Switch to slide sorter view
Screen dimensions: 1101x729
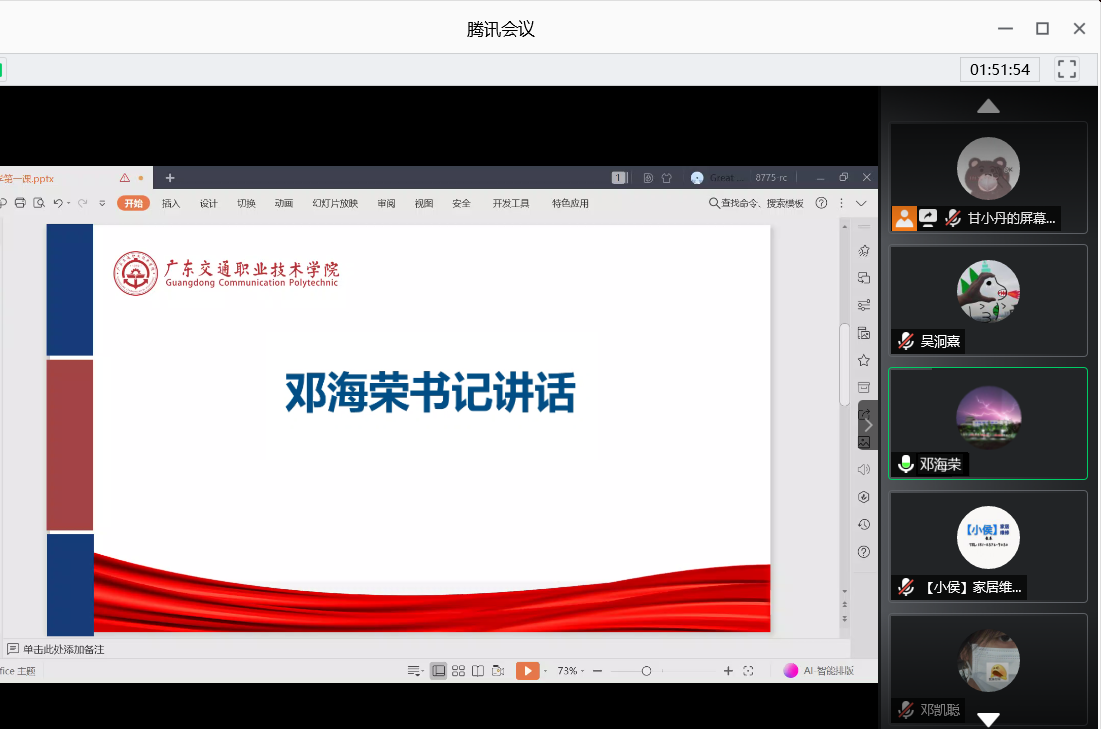pyautogui.click(x=459, y=671)
